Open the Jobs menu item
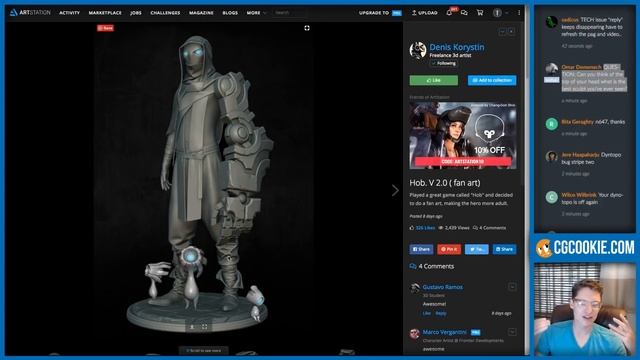Viewport: 640px width, 360px height. tap(136, 13)
